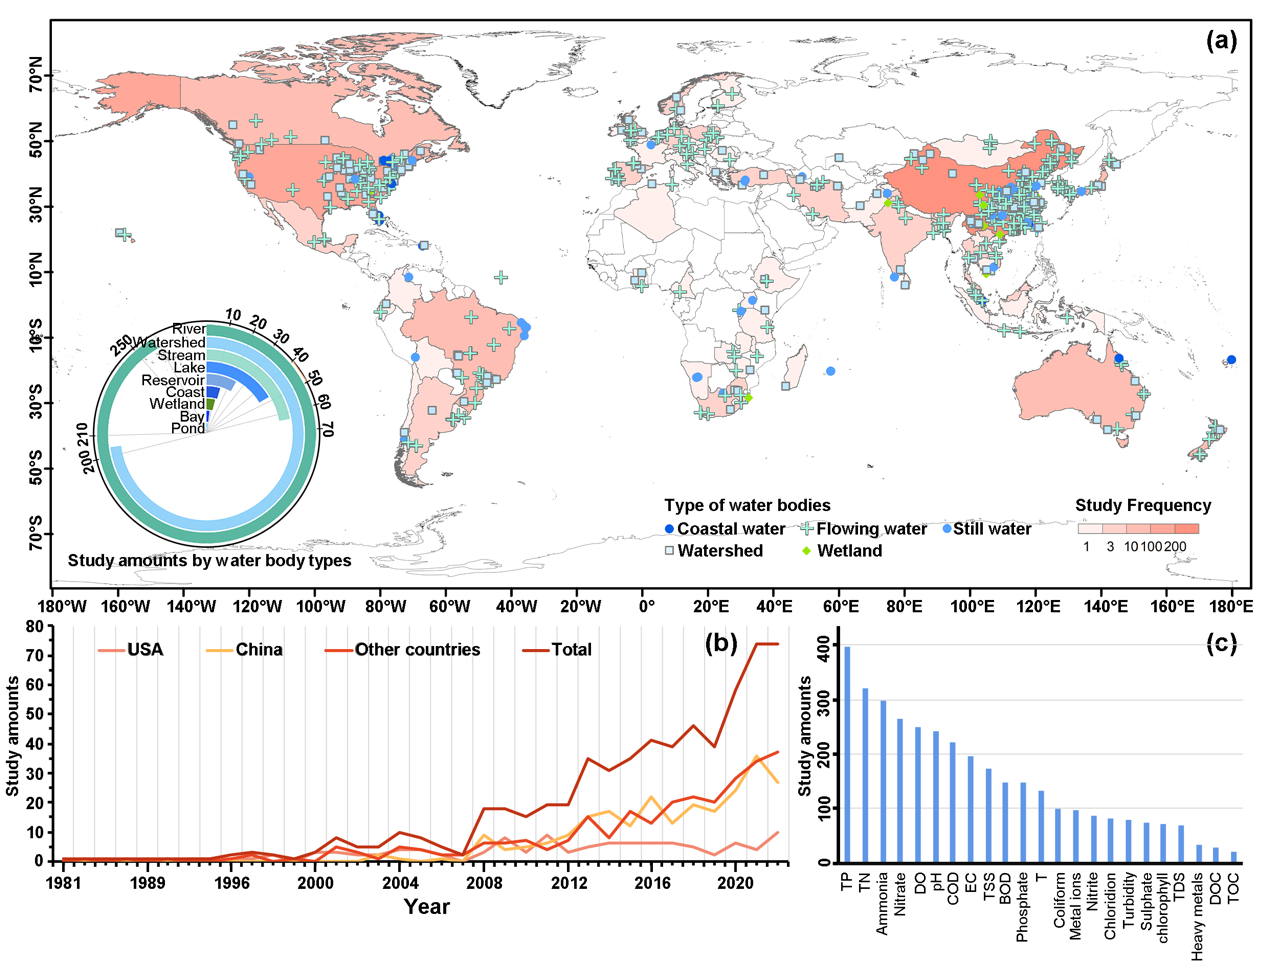Click the Still water legend dot
The width and height of the screenshot is (1269, 974).
[x=946, y=528]
